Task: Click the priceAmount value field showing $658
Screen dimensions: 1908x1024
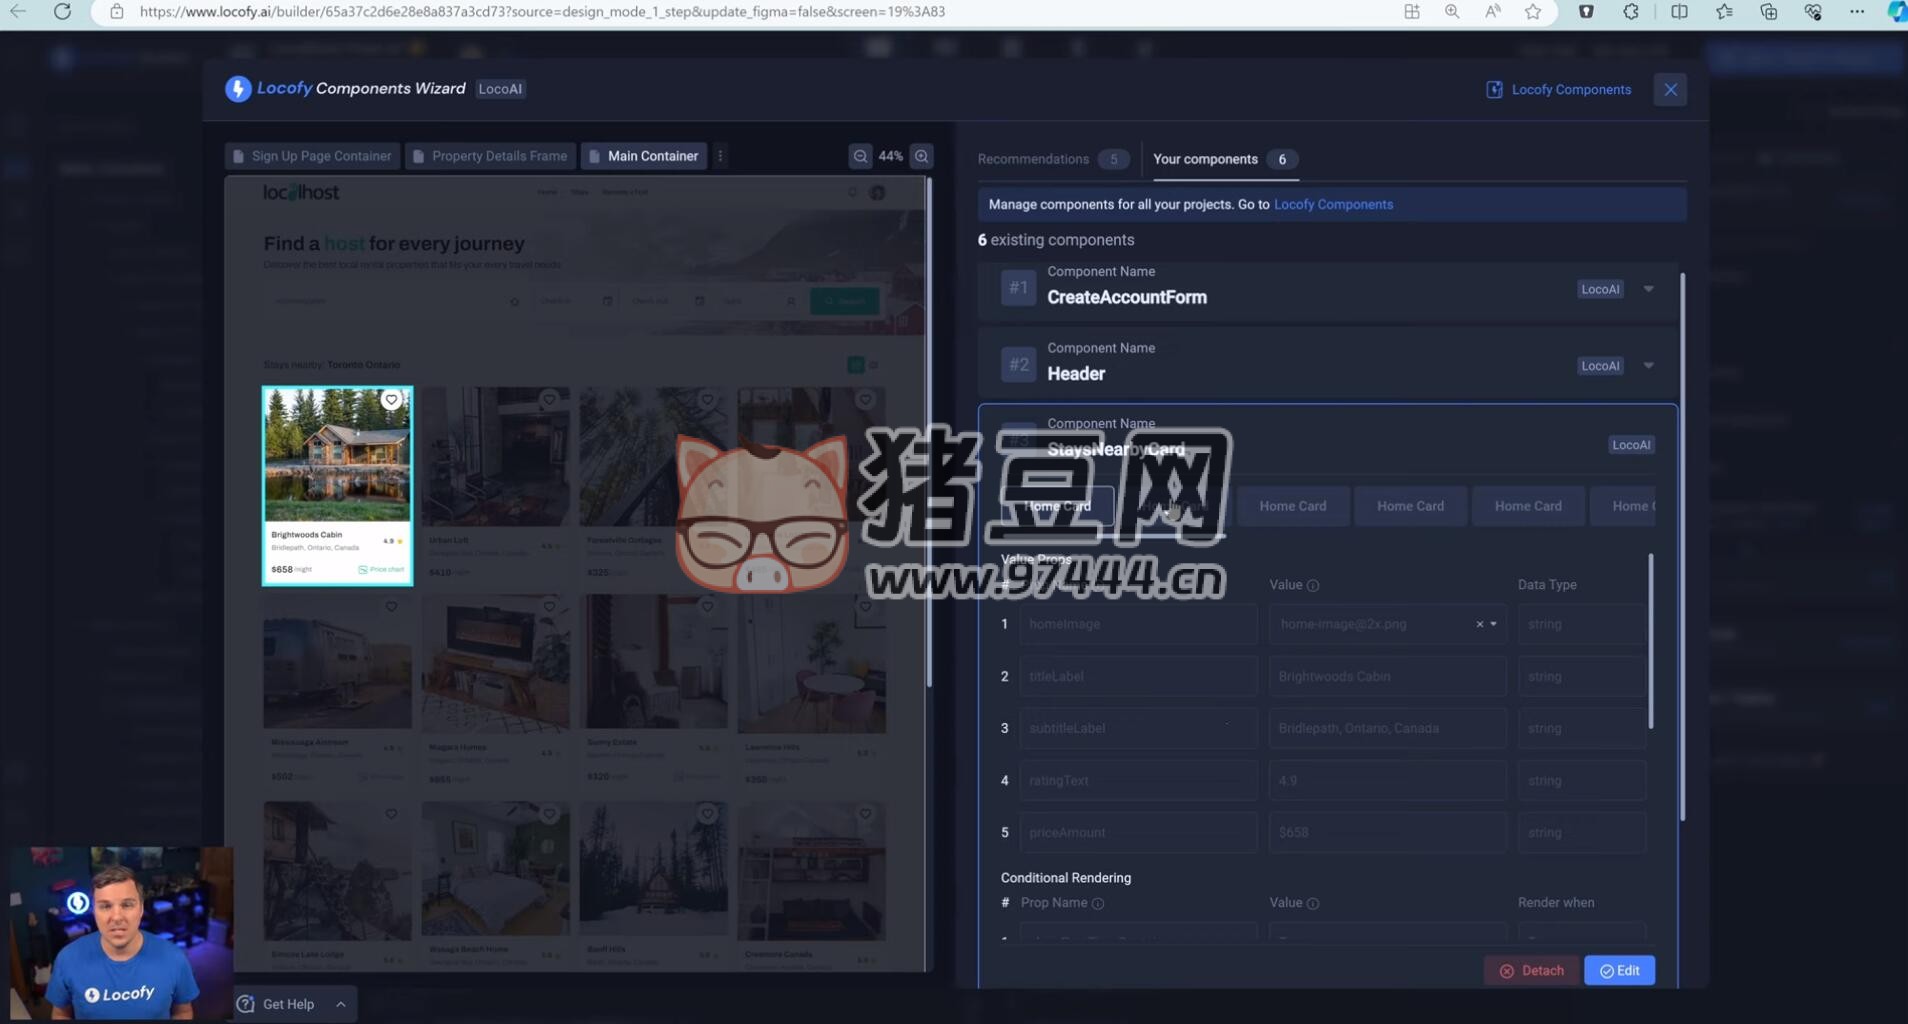Action: pos(1388,831)
